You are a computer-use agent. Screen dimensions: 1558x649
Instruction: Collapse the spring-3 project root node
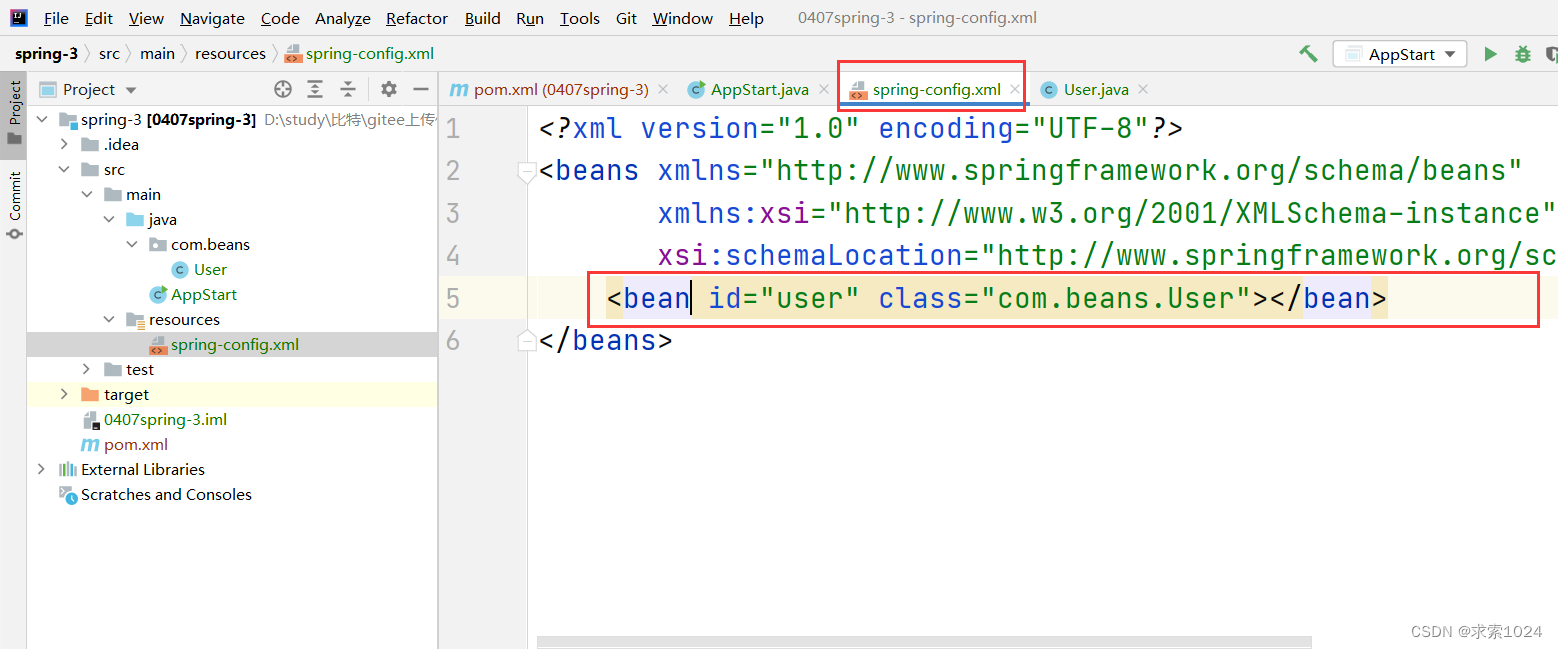[41, 119]
